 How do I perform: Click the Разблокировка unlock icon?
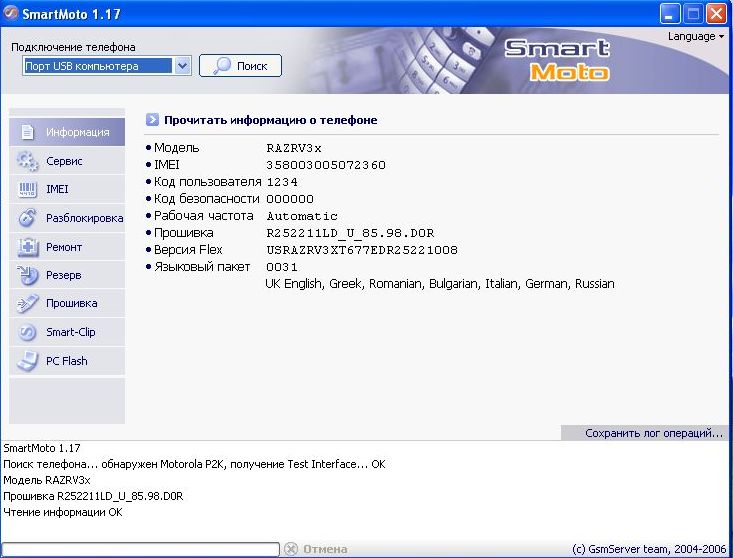[27, 218]
